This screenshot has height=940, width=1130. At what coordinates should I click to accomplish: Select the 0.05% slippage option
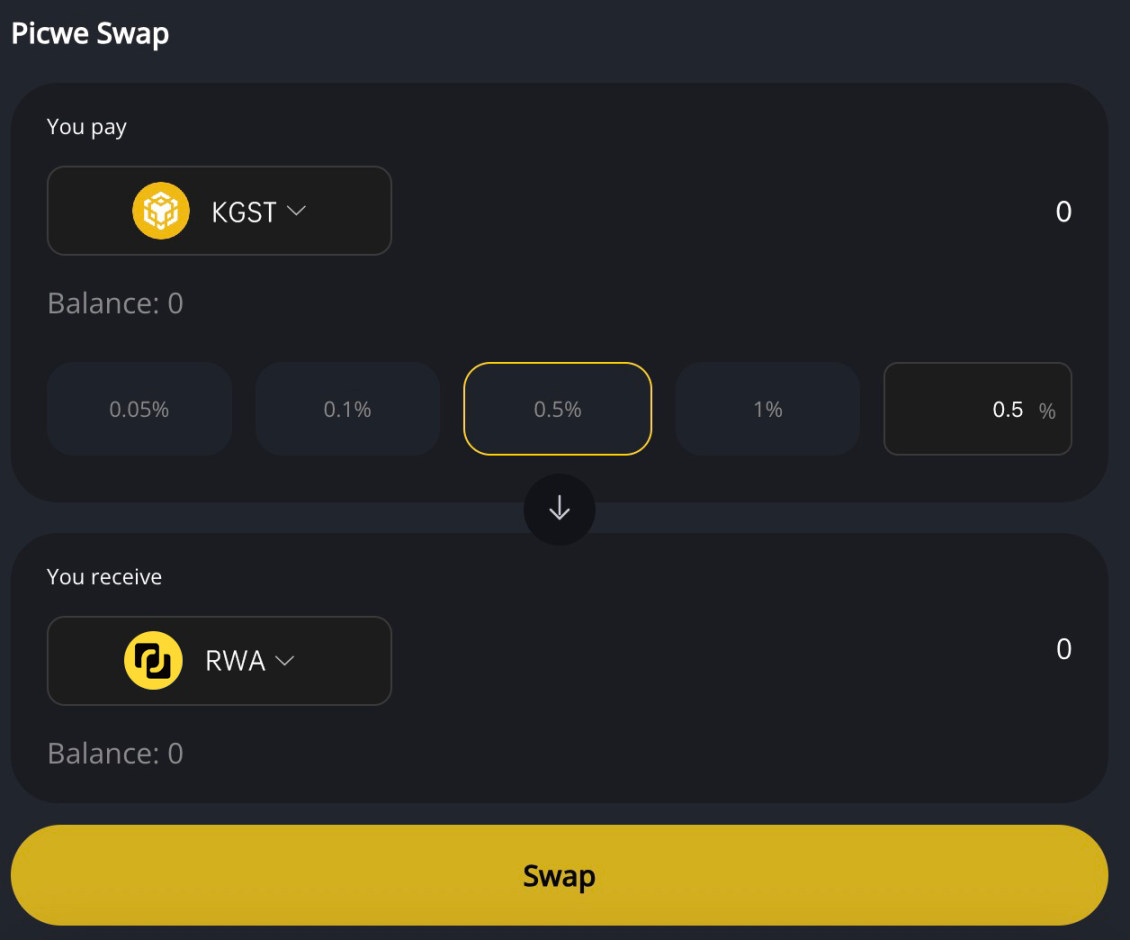click(139, 409)
